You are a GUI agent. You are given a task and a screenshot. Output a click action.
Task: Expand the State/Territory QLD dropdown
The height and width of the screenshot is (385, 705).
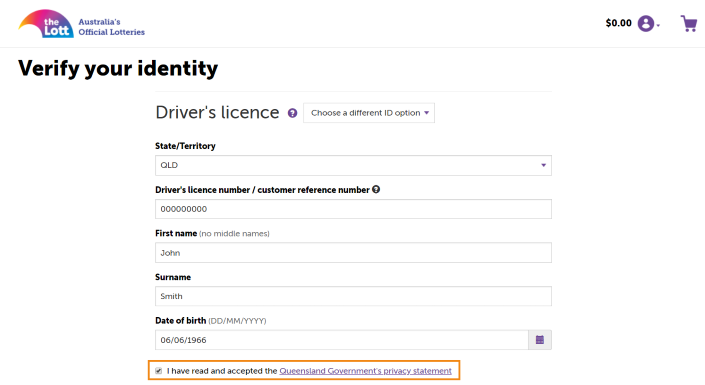353,166
